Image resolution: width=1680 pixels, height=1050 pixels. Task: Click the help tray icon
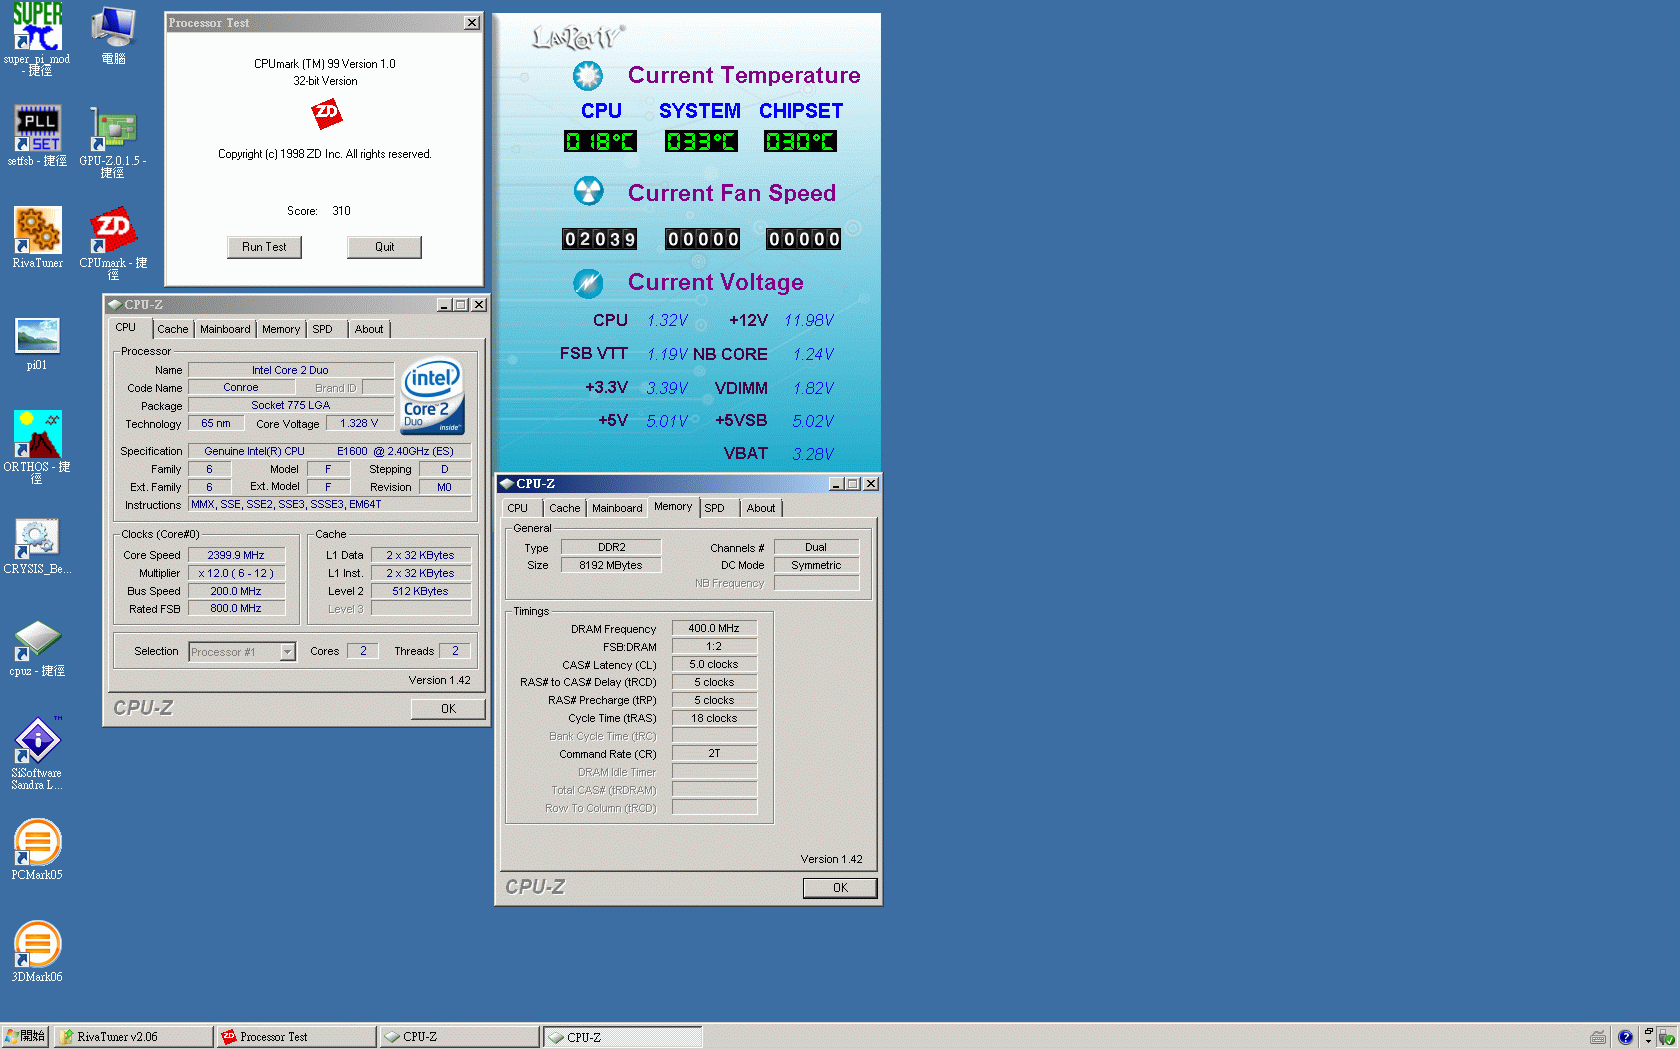pos(1625,1037)
